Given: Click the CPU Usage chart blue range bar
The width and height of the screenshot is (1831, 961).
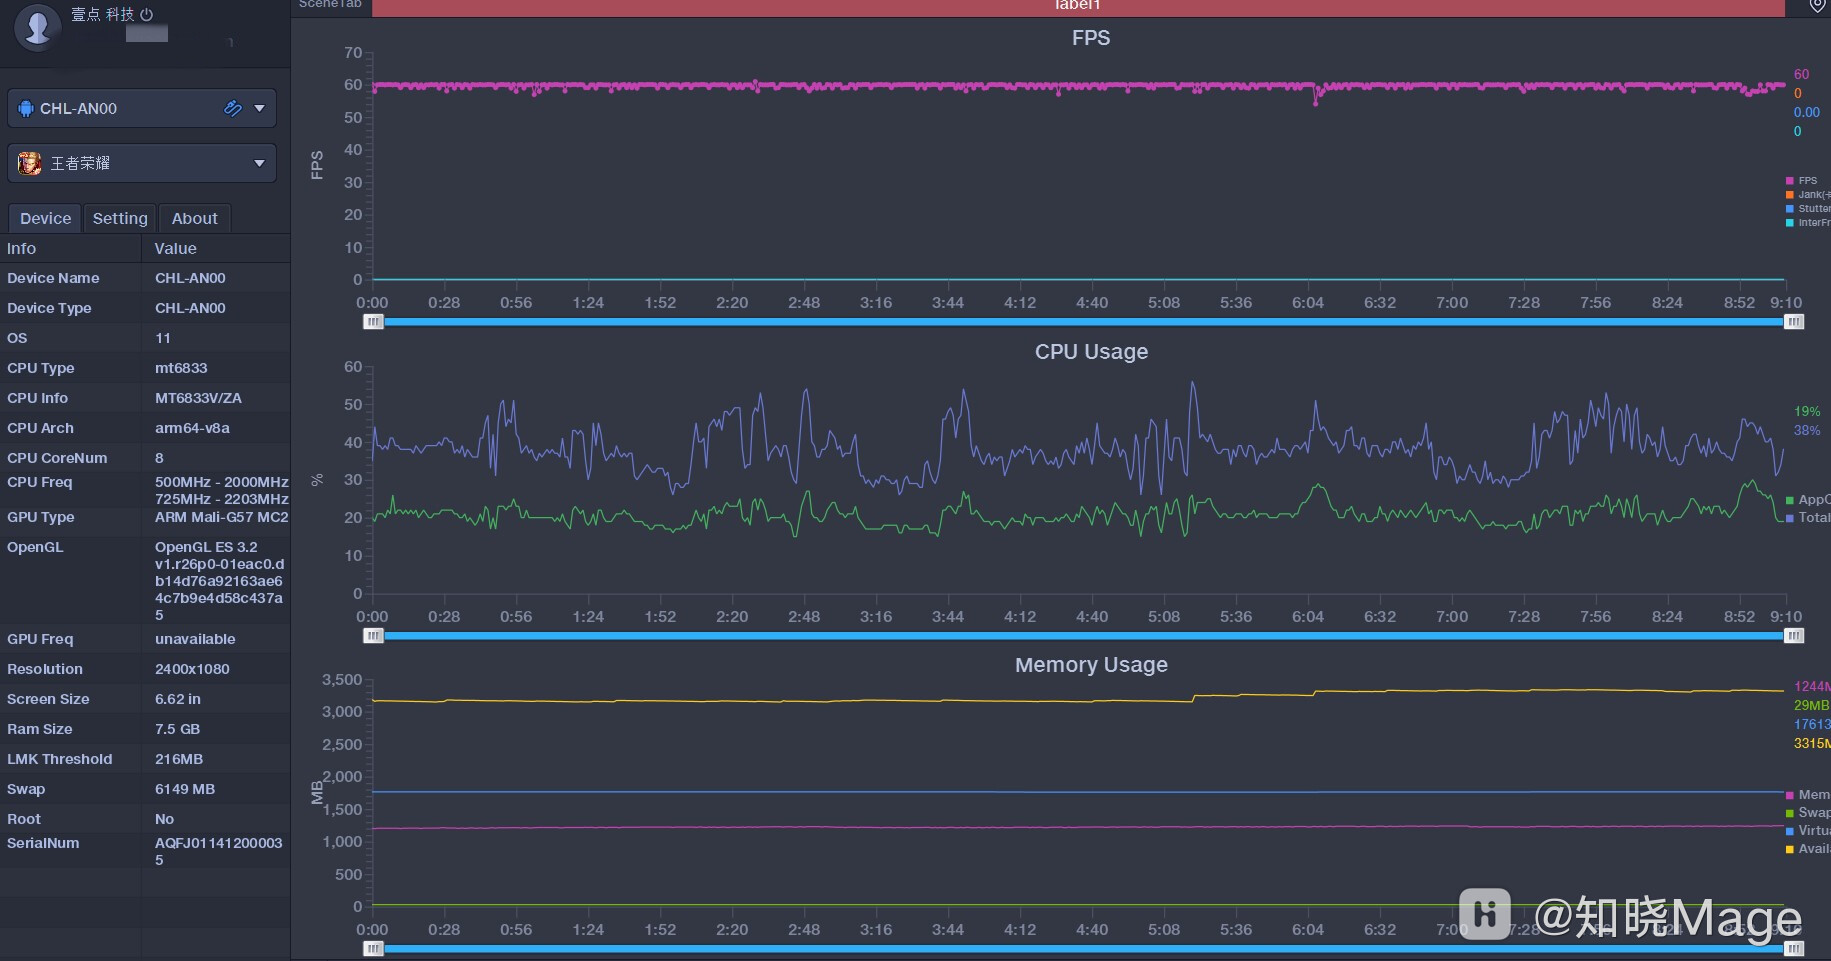Looking at the screenshot, I should (x=1084, y=636).
